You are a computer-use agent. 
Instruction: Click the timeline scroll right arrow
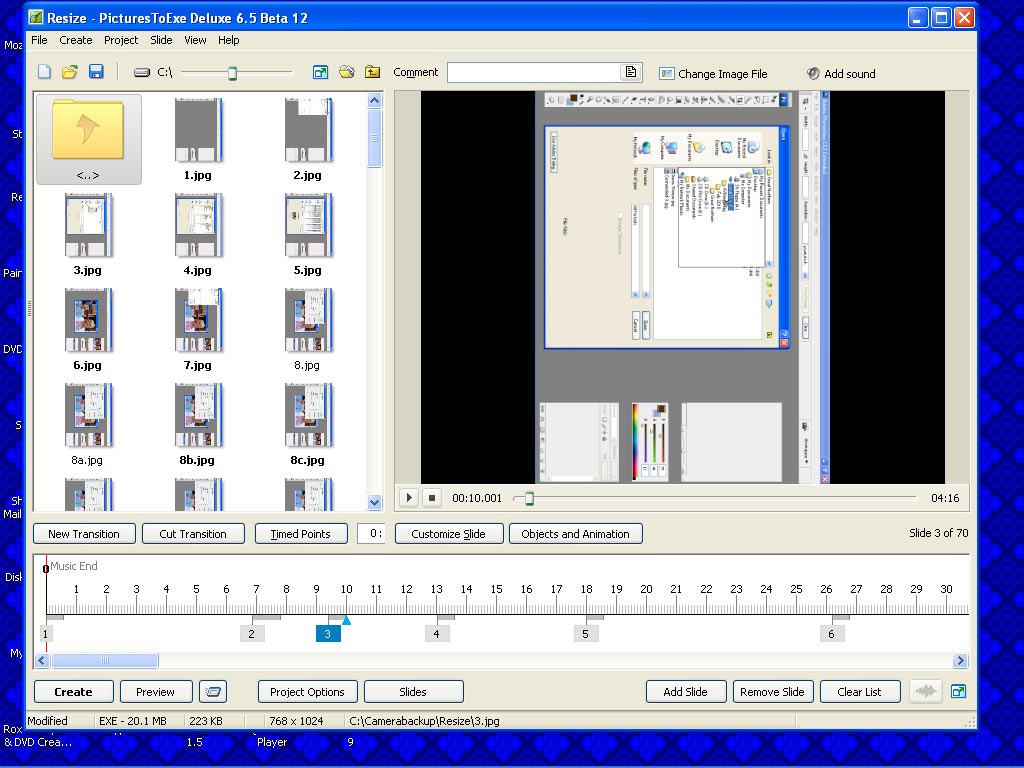(x=960, y=660)
